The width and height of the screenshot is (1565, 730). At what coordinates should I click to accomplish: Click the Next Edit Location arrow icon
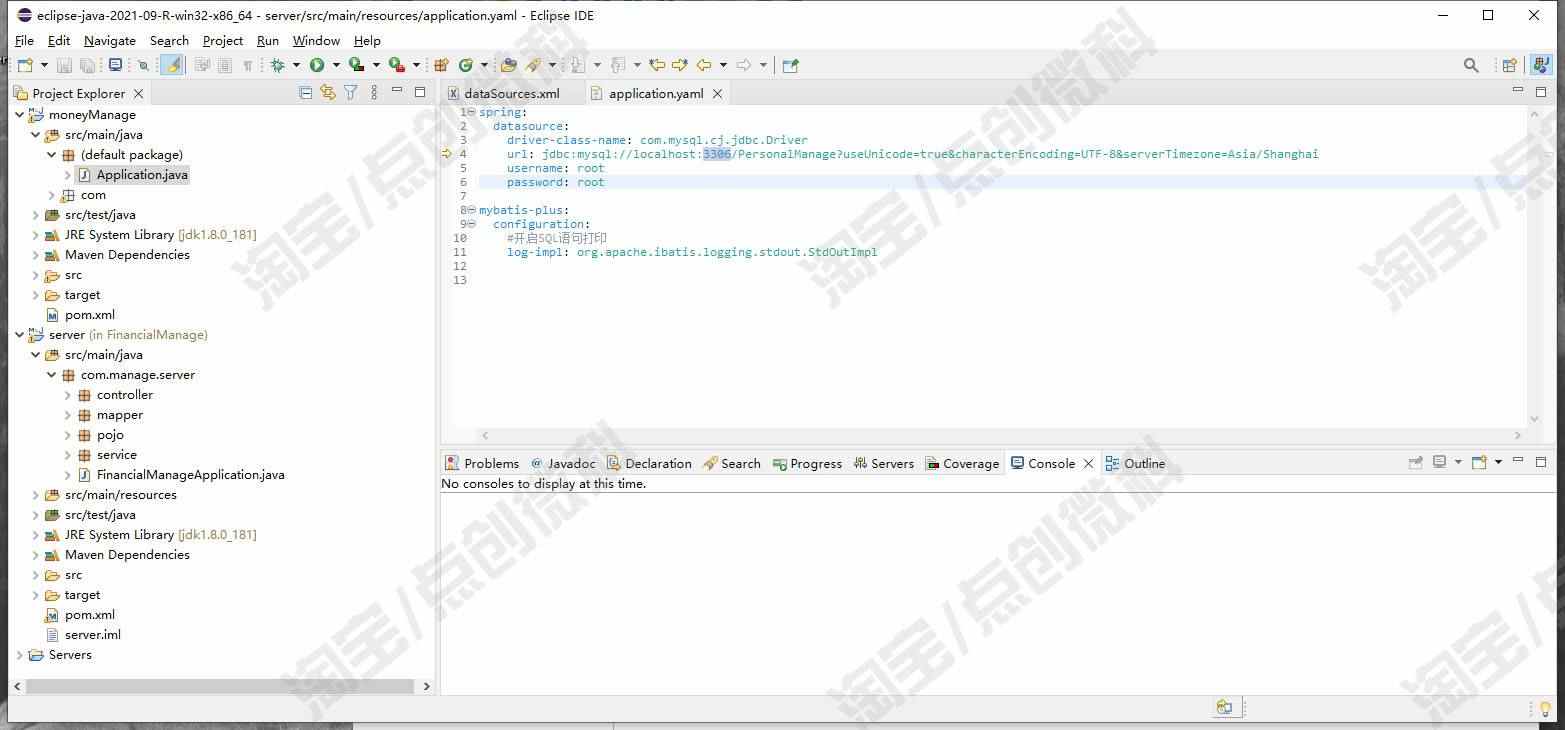click(x=680, y=65)
